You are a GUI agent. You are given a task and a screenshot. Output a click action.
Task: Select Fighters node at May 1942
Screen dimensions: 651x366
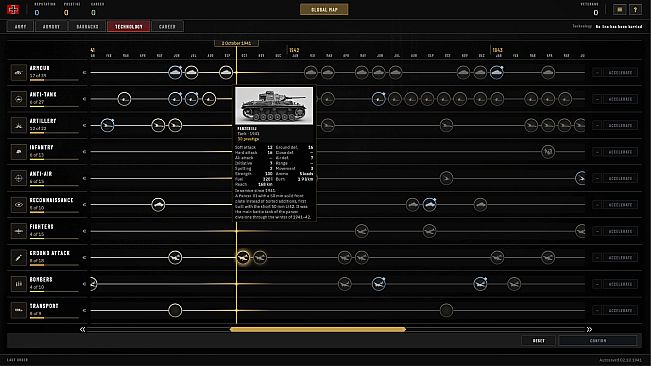(x=362, y=231)
